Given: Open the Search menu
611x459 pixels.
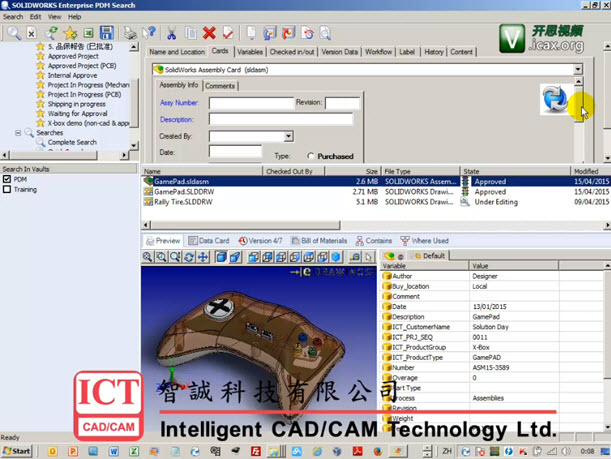Looking at the screenshot, I should (13, 17).
